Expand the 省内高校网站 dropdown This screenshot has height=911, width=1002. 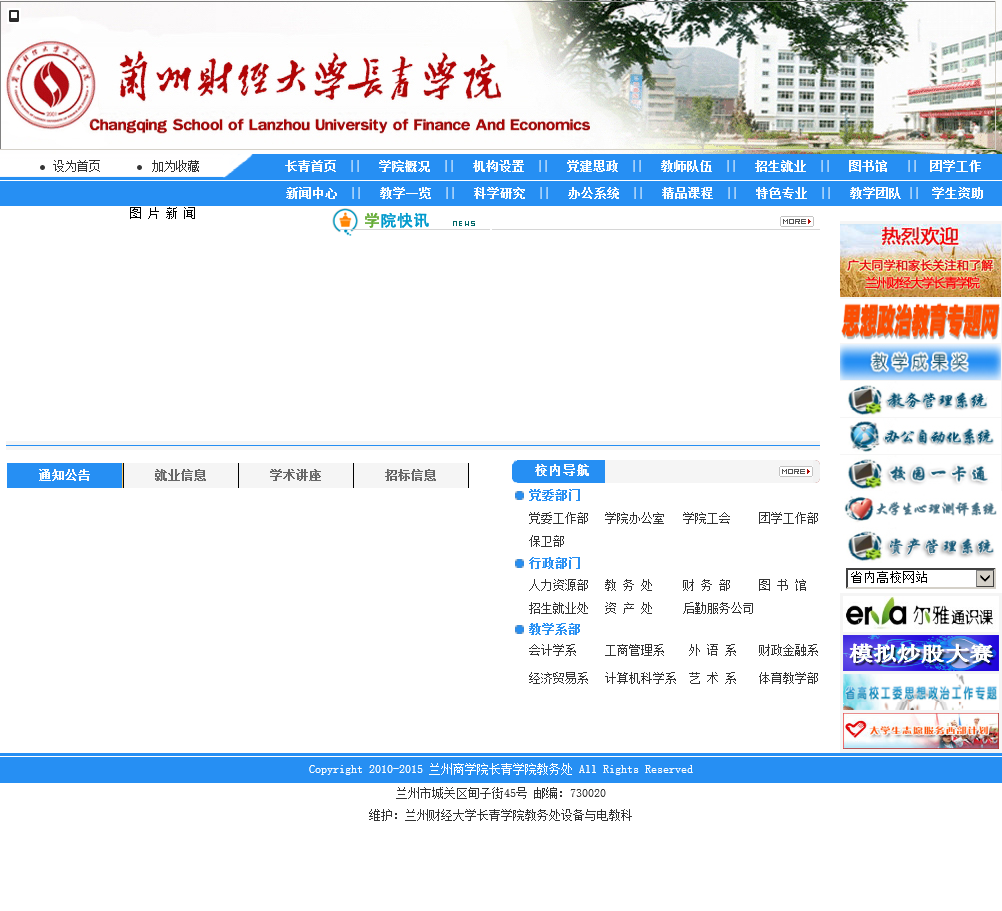pyautogui.click(x=985, y=578)
